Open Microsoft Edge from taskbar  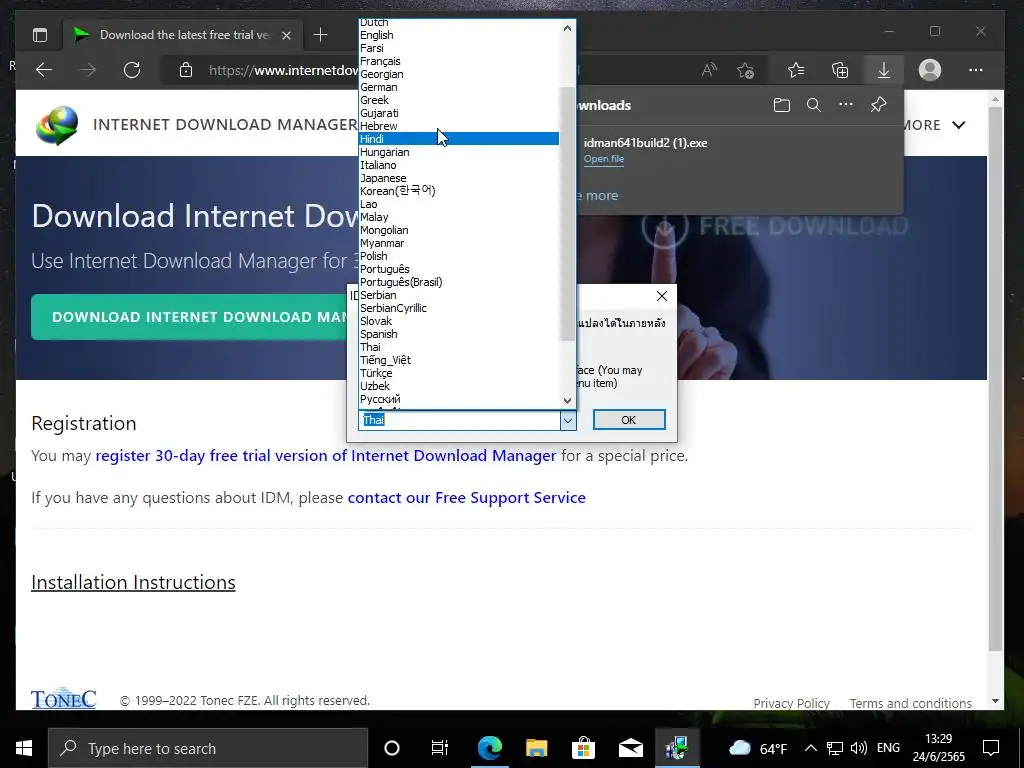(489, 748)
